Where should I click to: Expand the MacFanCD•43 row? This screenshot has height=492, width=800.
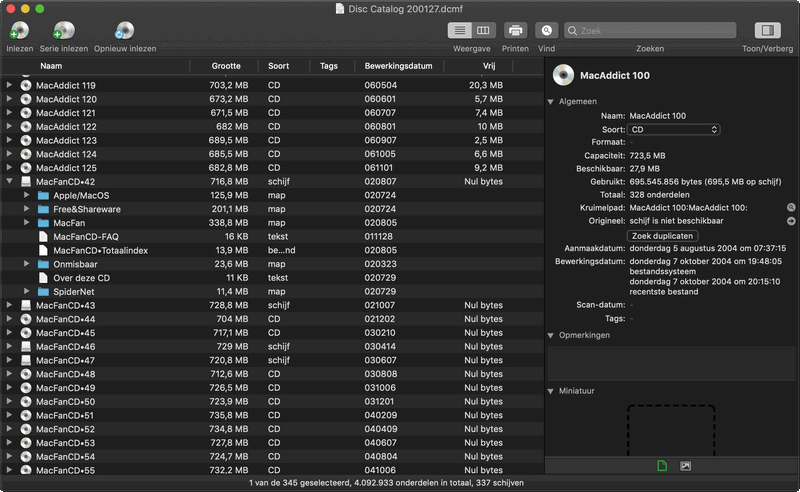9,305
